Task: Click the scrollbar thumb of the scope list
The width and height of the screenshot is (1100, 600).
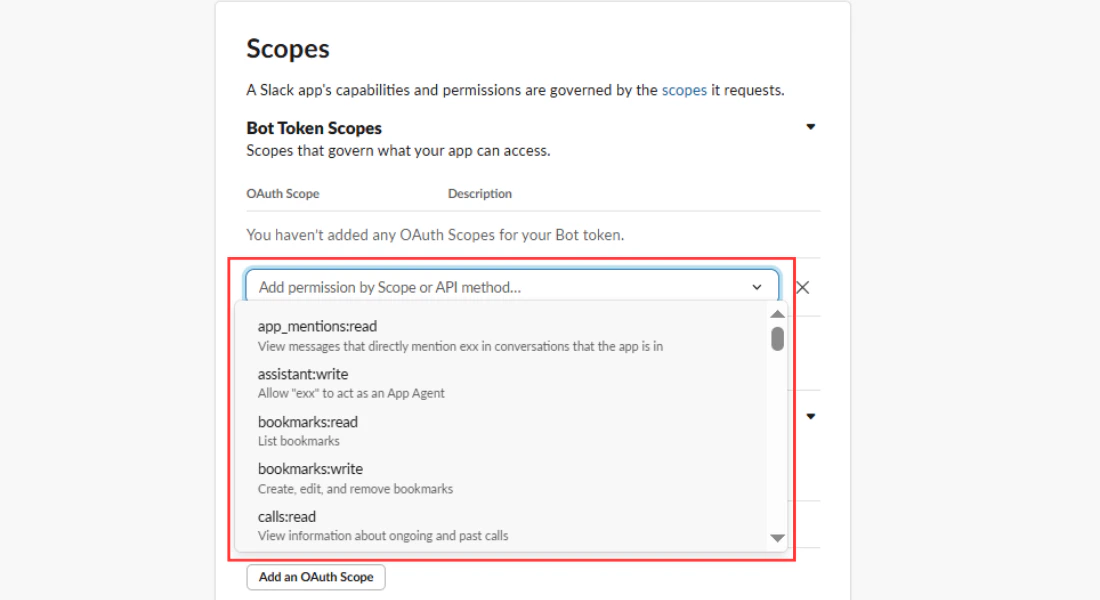Action: [x=777, y=340]
